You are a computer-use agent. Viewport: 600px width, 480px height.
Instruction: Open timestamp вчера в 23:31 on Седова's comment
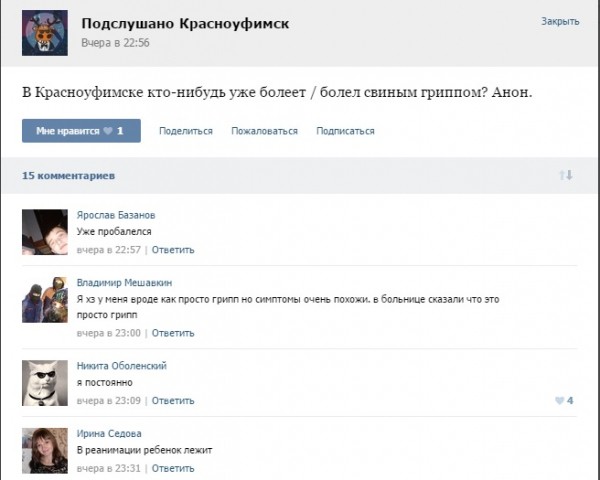click(109, 469)
